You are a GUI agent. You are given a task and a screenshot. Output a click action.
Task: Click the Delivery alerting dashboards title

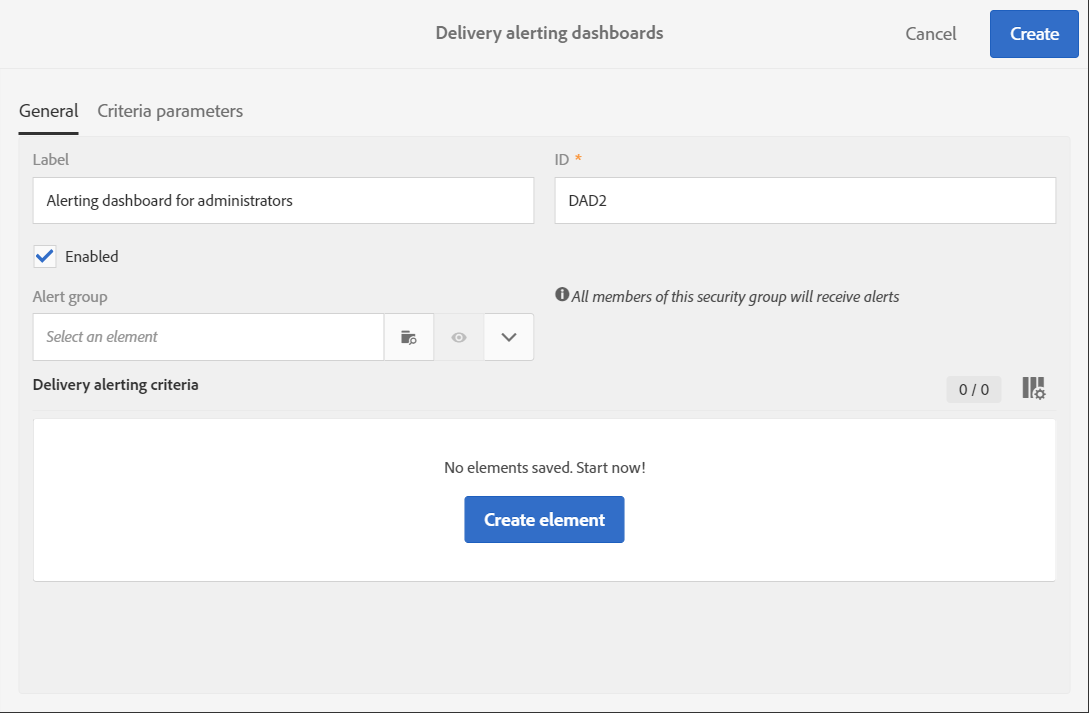549,33
